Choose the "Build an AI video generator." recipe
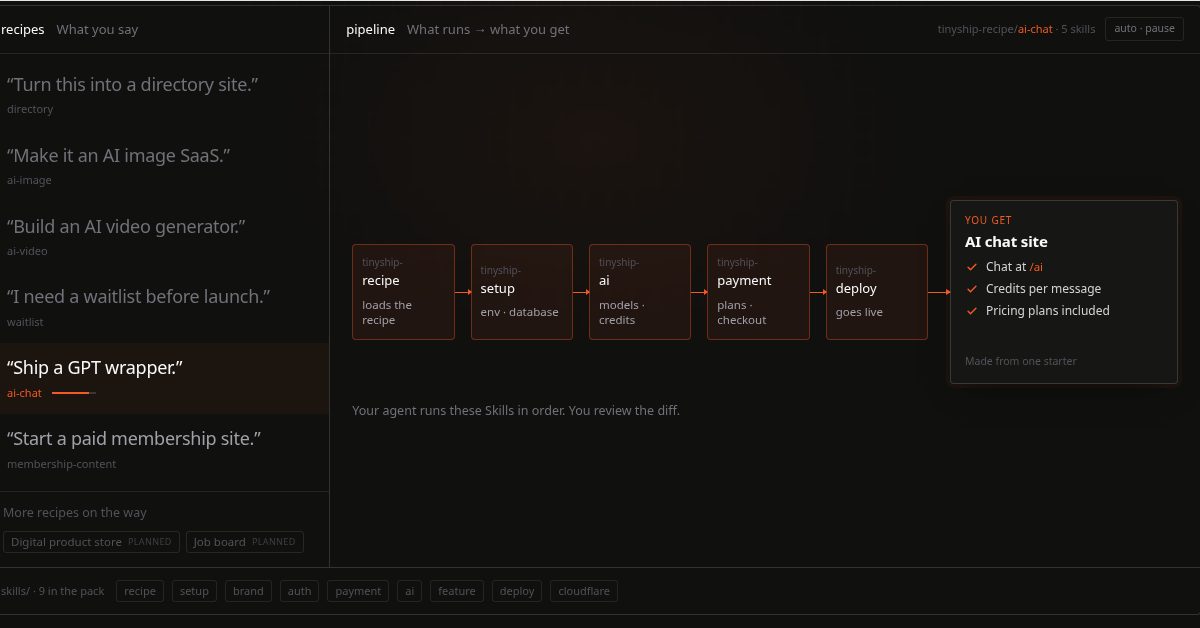The image size is (1200, 628). pos(164,237)
